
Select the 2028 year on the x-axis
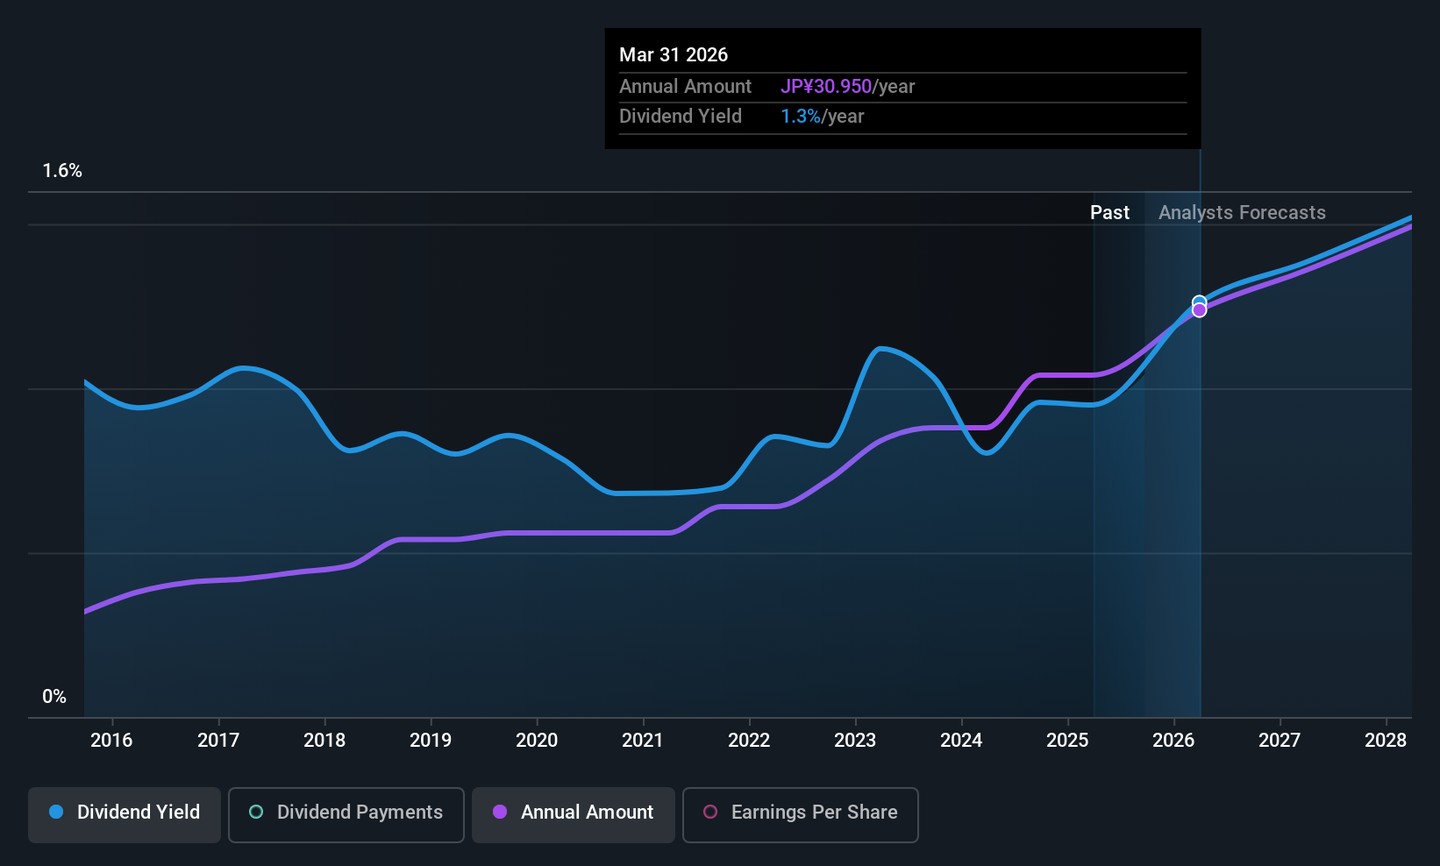click(1385, 740)
